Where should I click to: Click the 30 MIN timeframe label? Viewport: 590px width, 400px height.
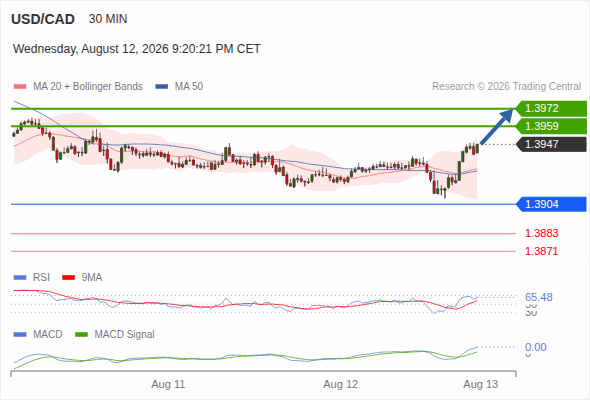[x=108, y=19]
